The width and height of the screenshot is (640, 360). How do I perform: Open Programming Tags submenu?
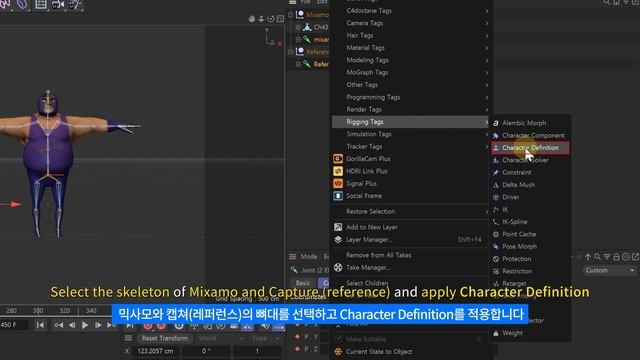click(x=411, y=97)
